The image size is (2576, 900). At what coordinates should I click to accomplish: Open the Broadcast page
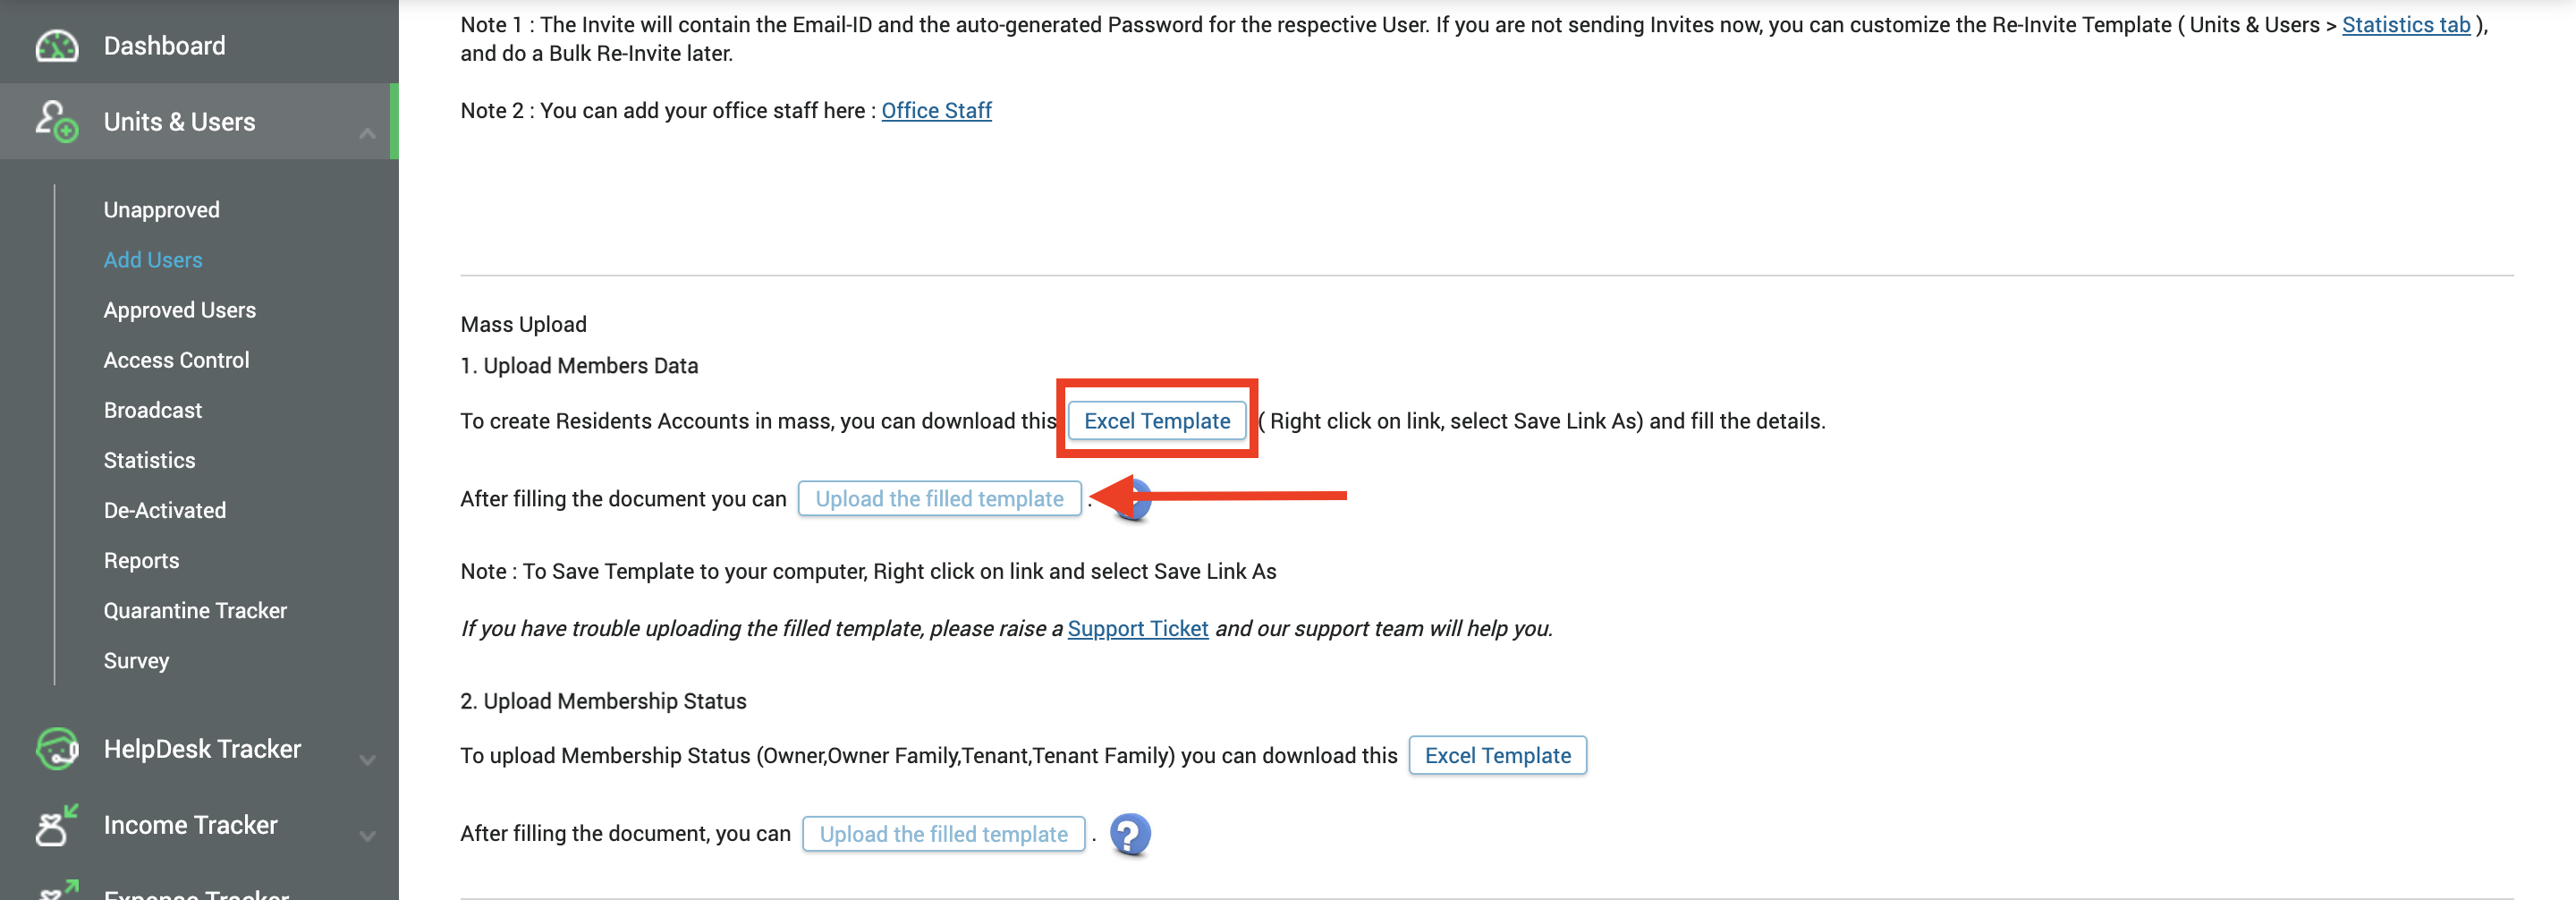(153, 410)
